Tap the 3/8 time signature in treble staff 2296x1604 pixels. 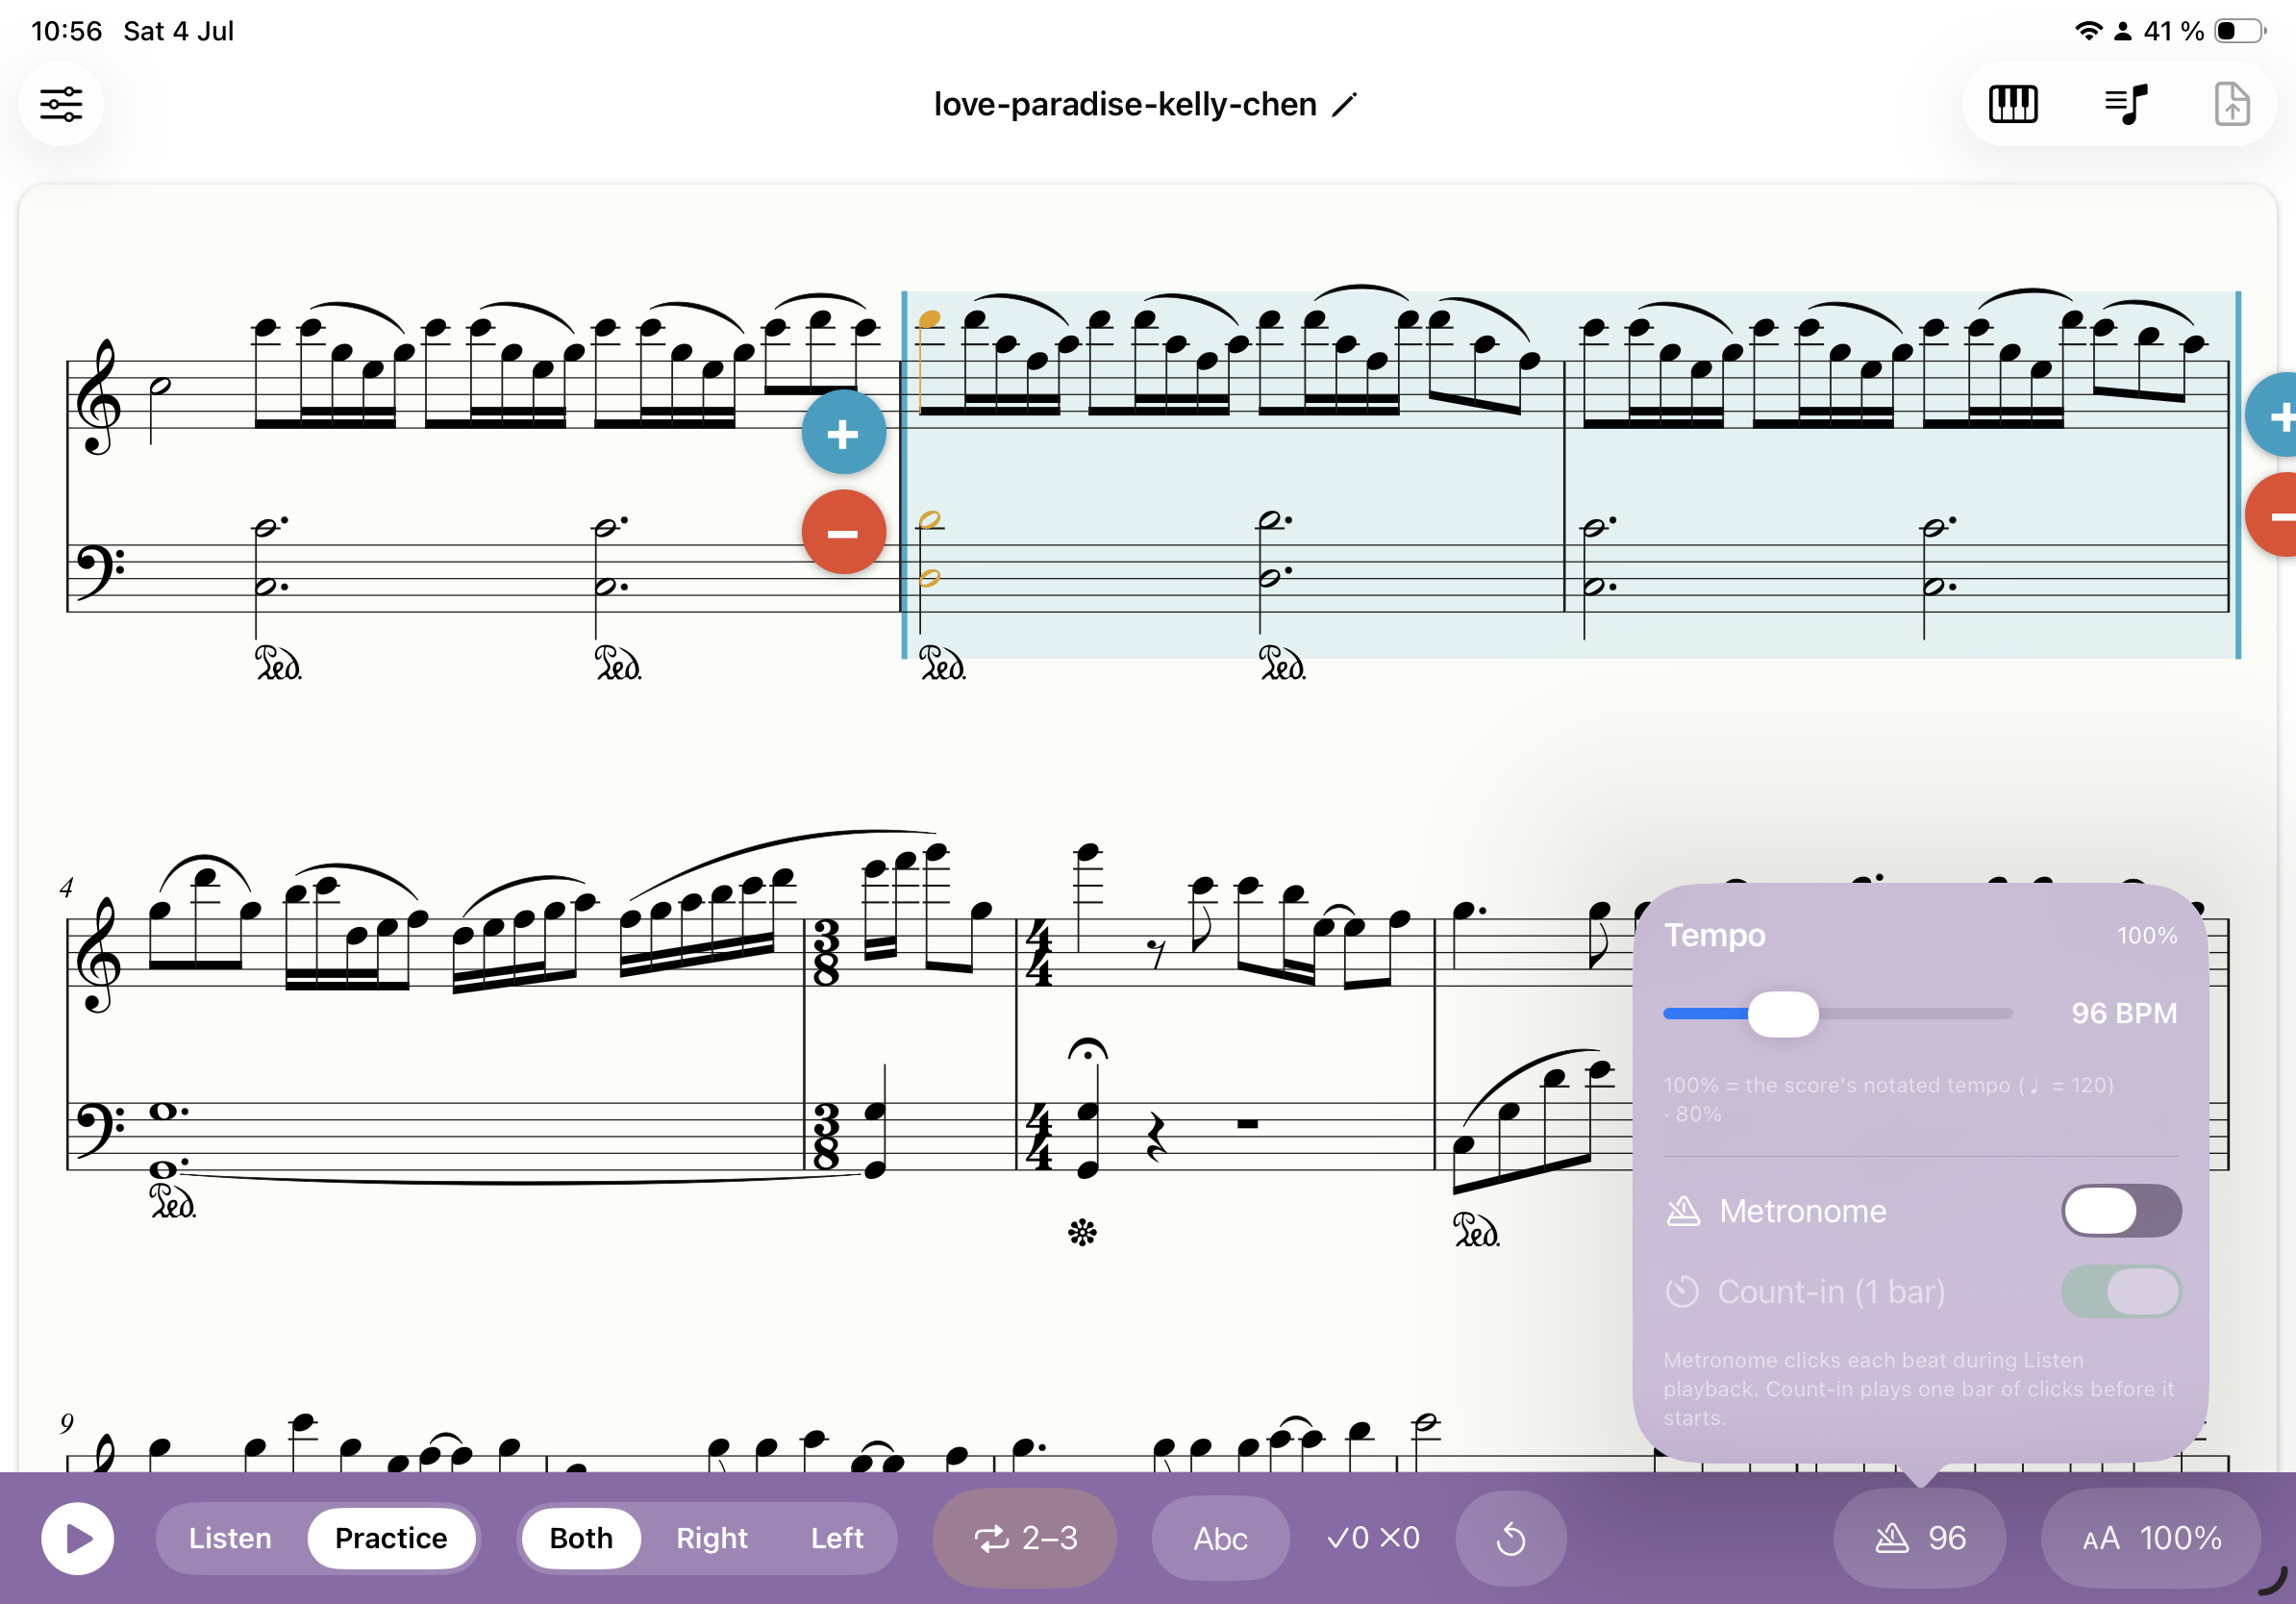pyautogui.click(x=826, y=952)
